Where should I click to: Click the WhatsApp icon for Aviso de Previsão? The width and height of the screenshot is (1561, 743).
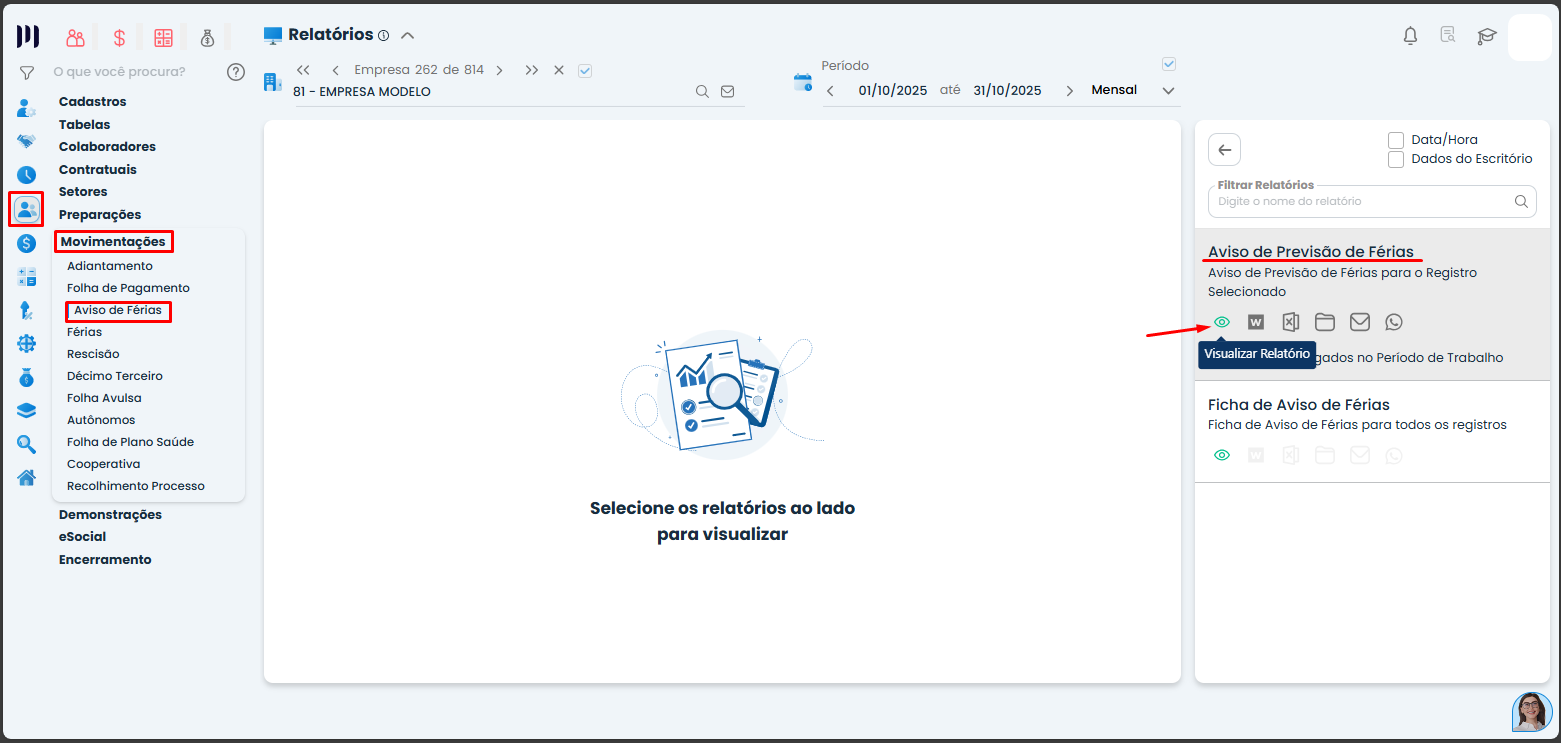click(1394, 322)
